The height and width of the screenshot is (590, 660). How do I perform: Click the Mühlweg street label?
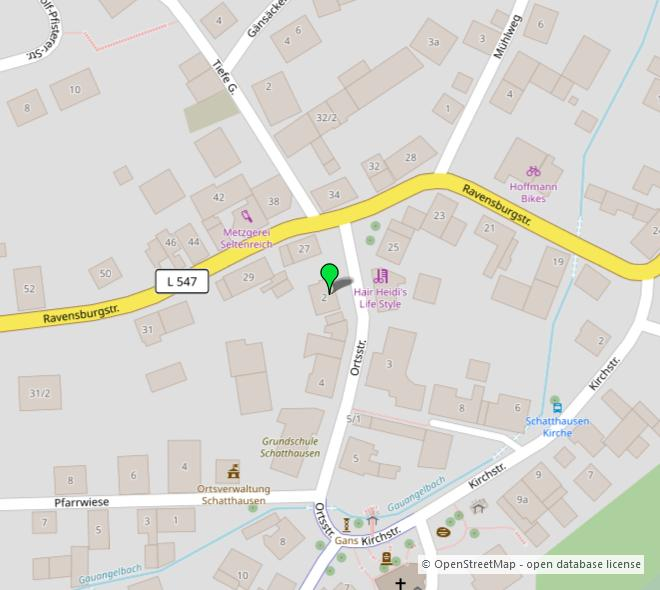point(507,37)
